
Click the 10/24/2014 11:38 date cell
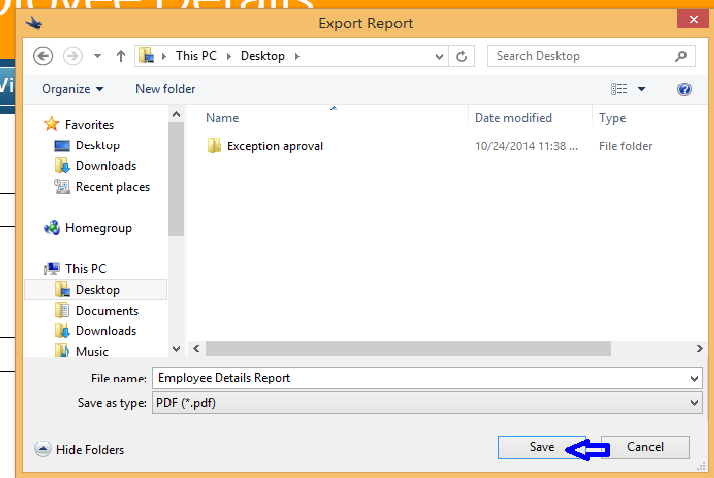tap(526, 146)
